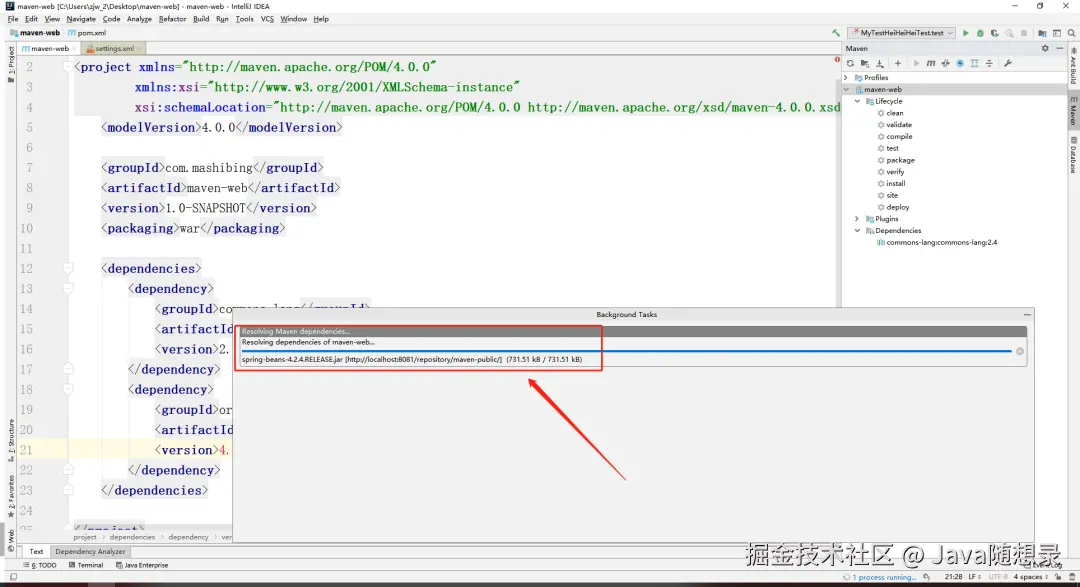Click Show Dependencies diagram icon in Maven
The height and width of the screenshot is (587, 1080).
(x=975, y=63)
